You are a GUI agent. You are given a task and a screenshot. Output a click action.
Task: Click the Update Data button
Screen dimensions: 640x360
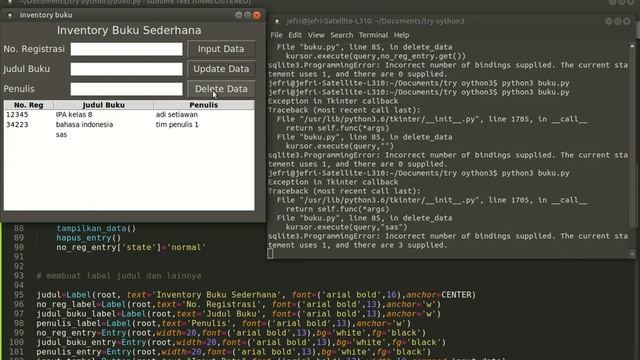[x=221, y=69]
